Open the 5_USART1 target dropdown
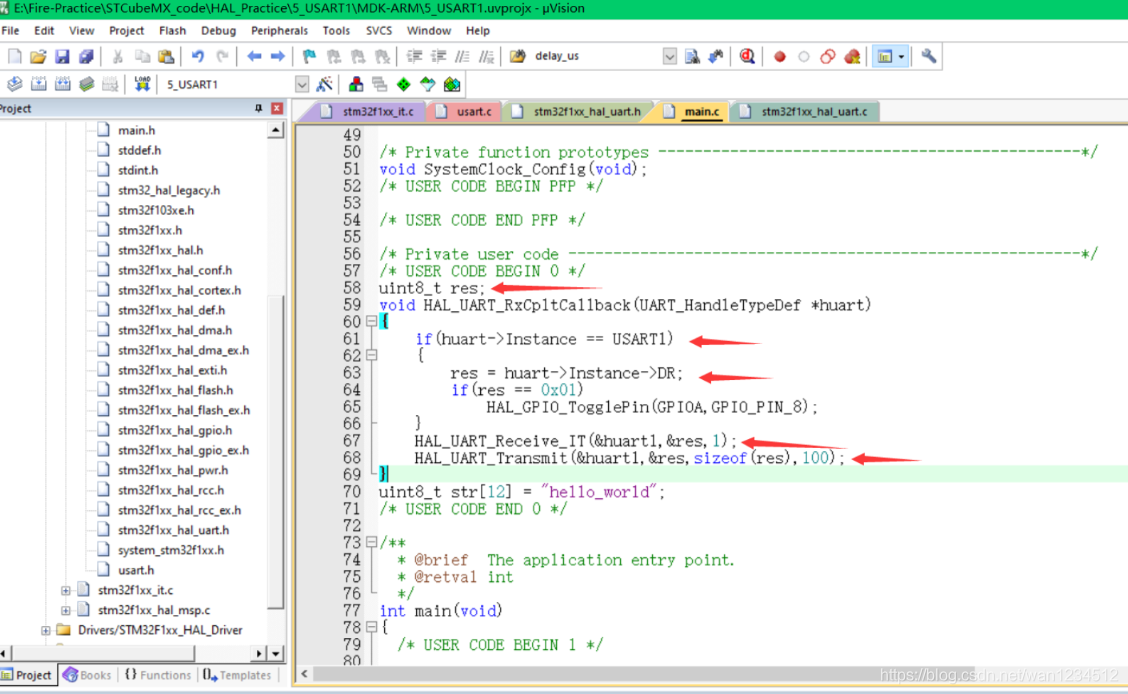This screenshot has width=1128, height=694. click(x=302, y=85)
